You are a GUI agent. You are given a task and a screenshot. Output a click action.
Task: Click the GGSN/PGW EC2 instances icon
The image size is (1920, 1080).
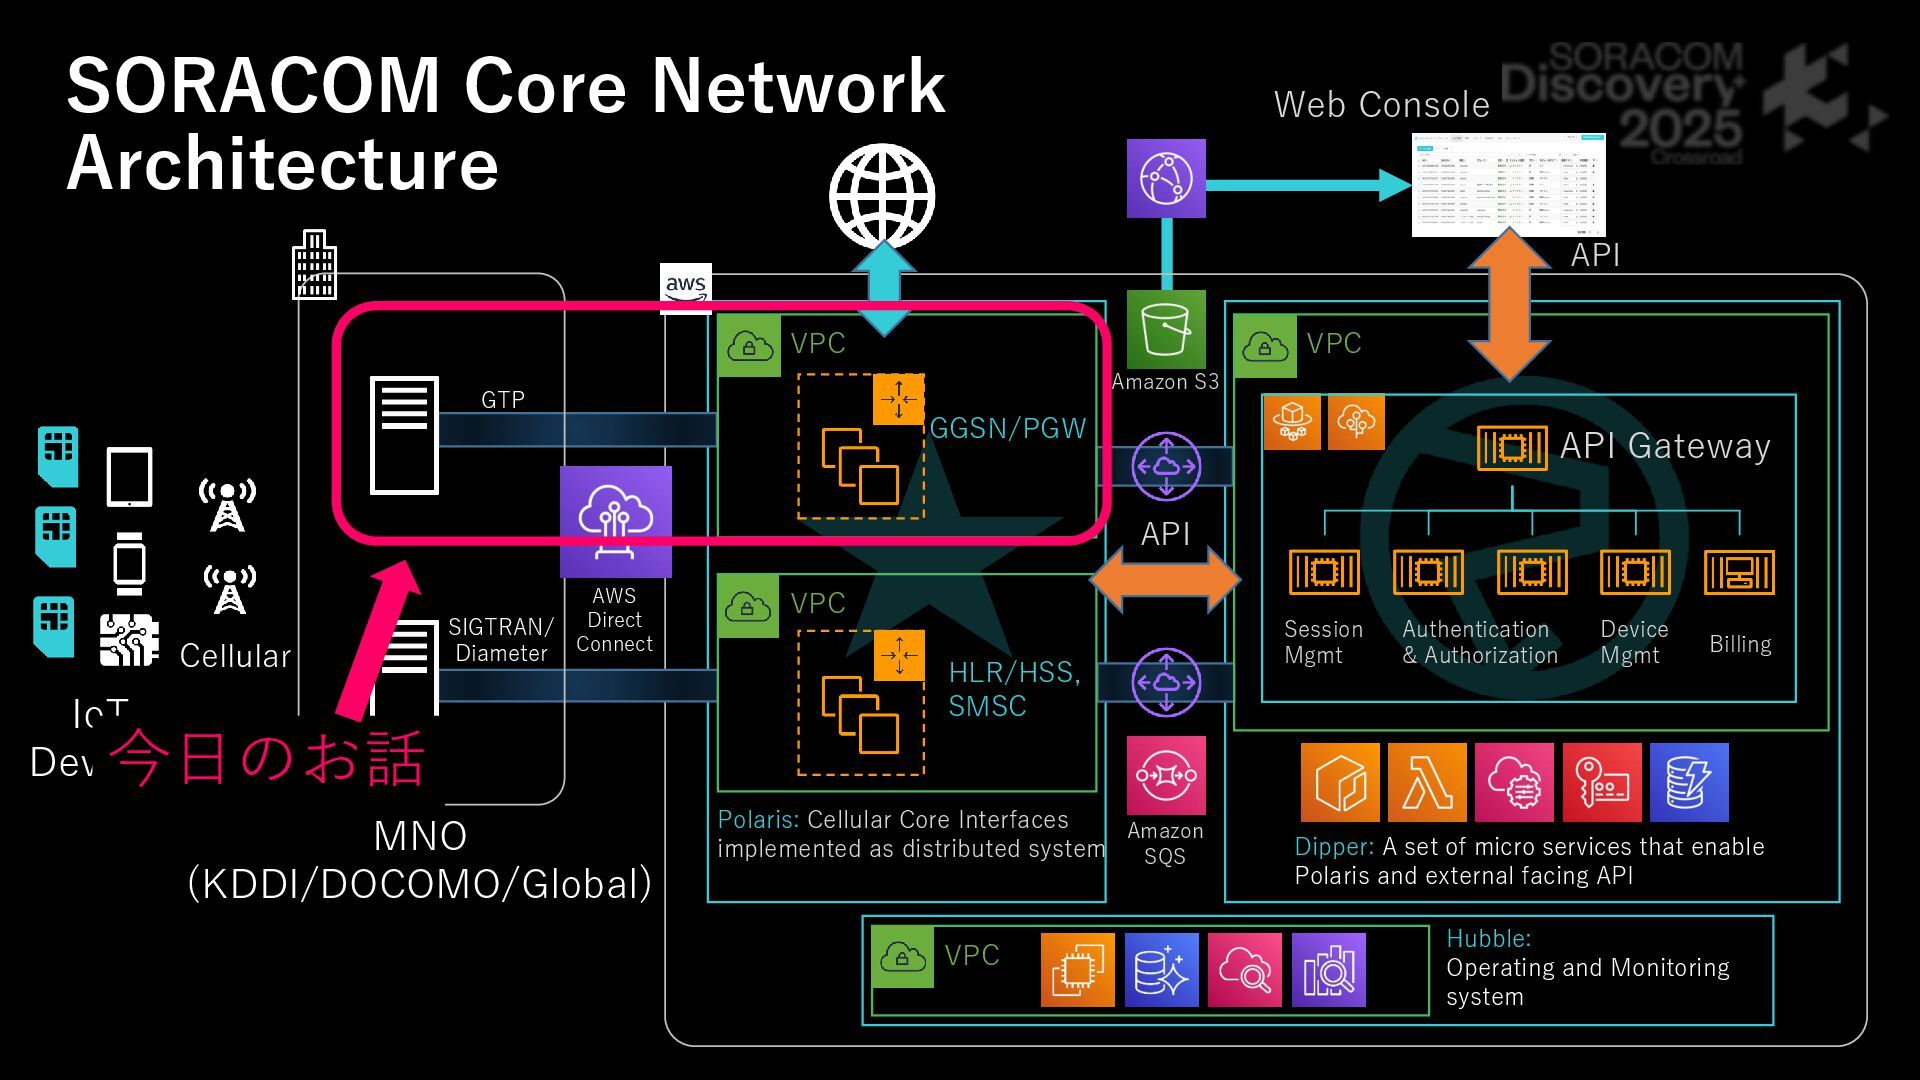coord(860,466)
